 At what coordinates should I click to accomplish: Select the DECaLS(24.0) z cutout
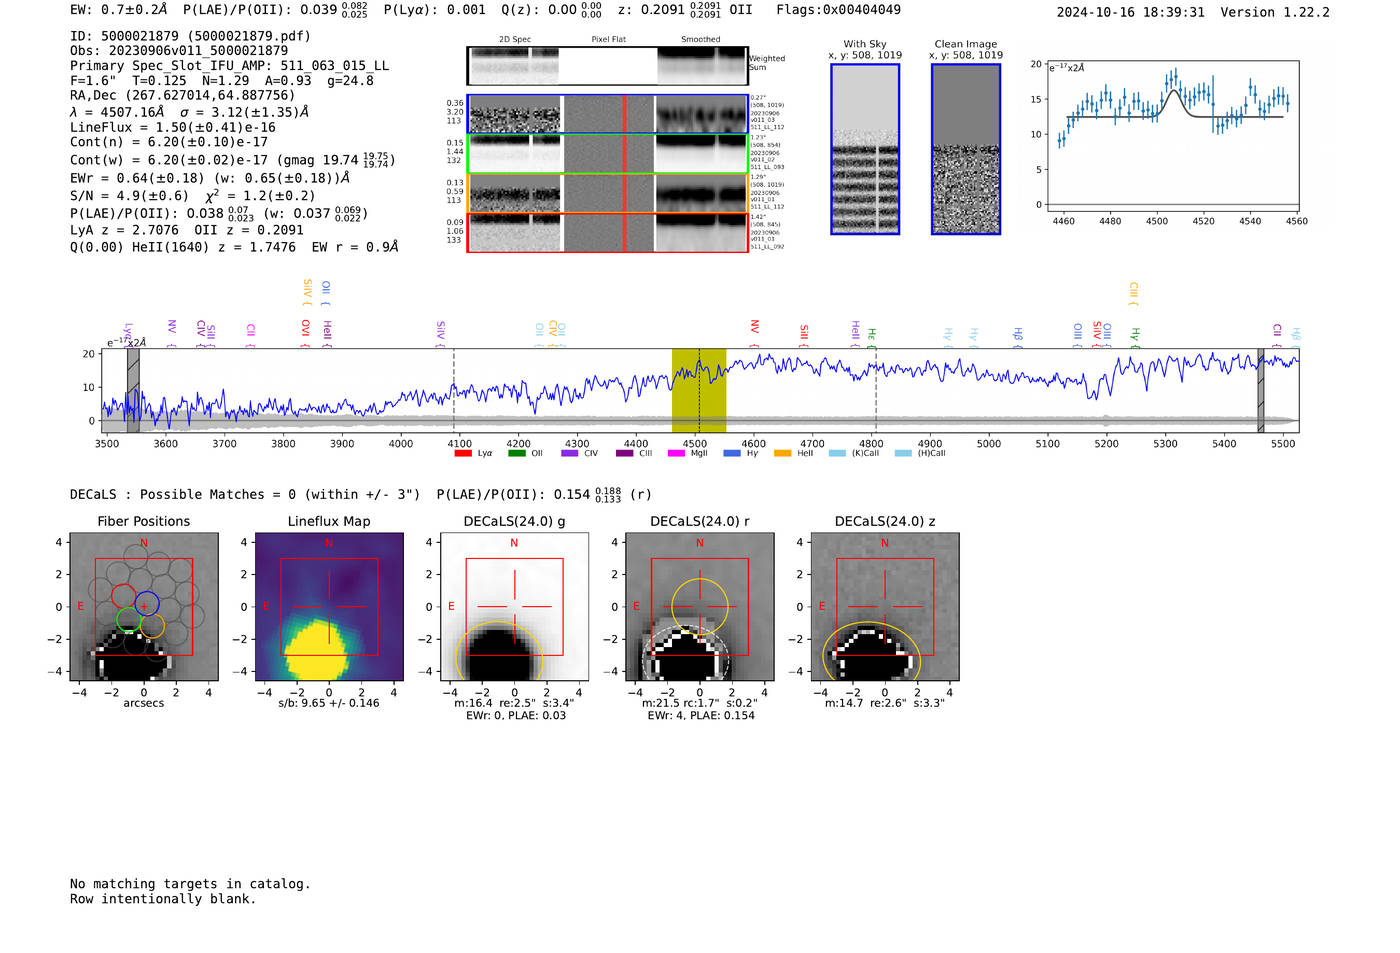(x=885, y=607)
